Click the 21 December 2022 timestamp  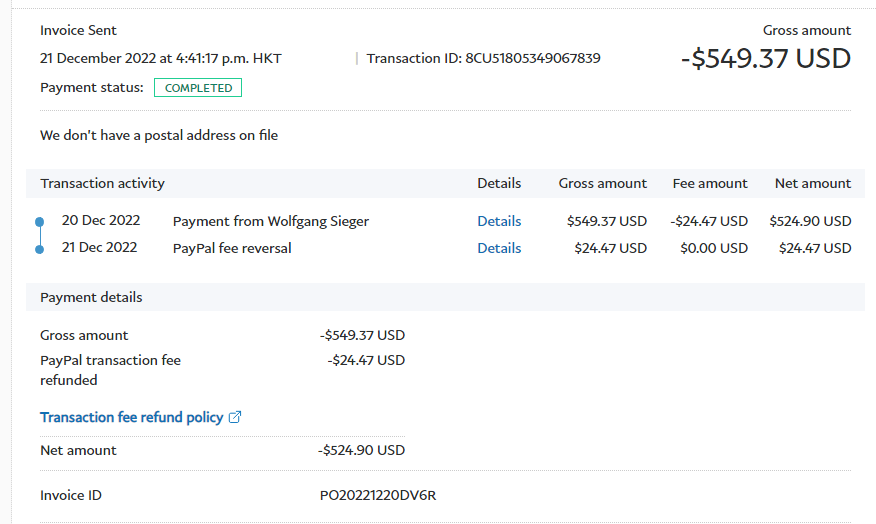click(160, 58)
